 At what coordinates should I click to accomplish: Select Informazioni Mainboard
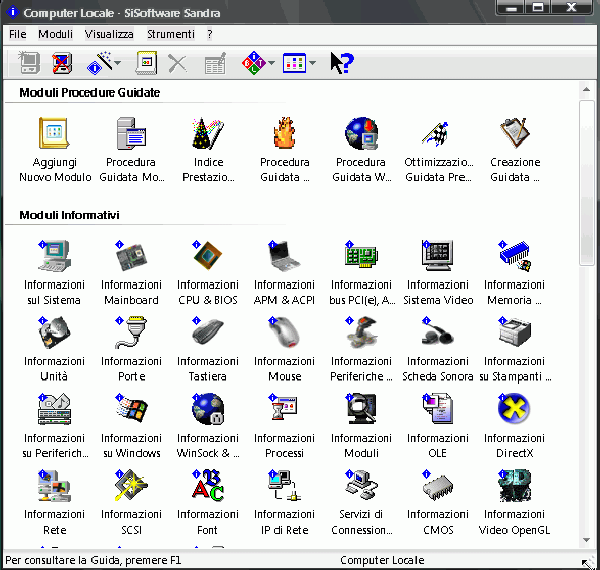tap(131, 273)
